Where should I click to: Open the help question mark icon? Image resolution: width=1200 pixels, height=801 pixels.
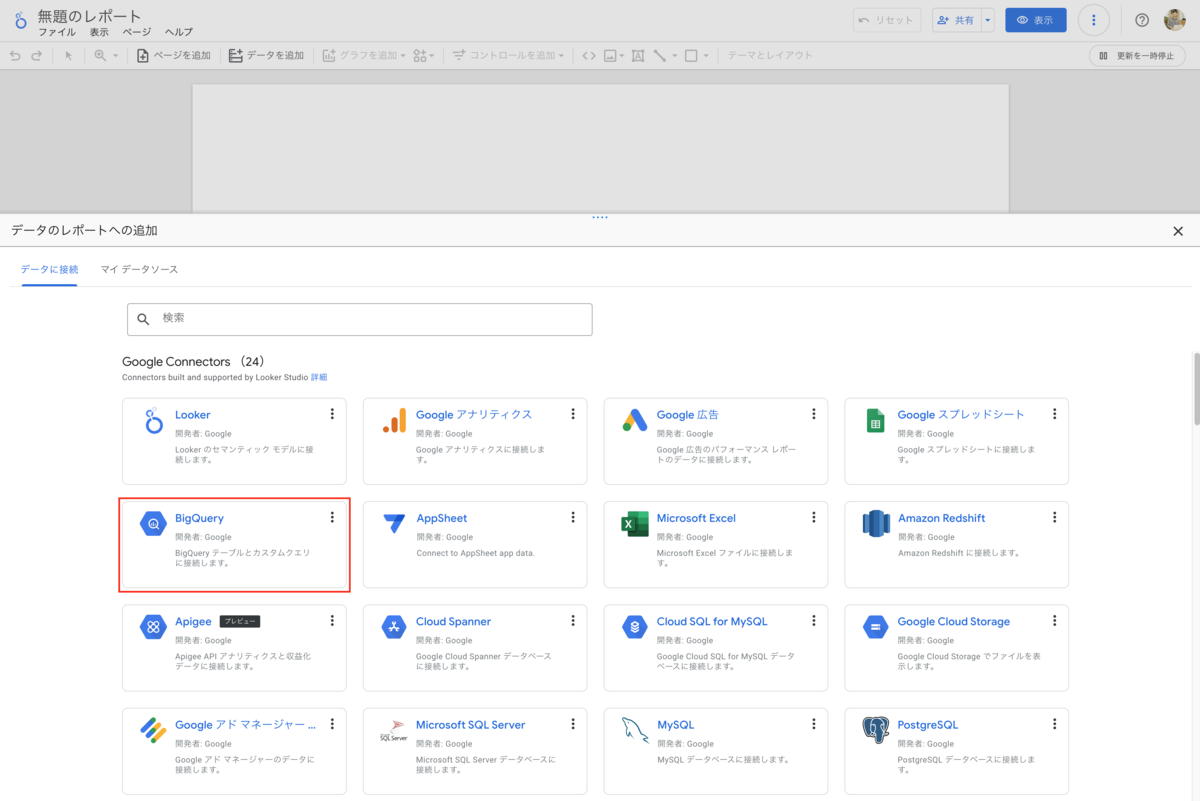click(x=1142, y=20)
